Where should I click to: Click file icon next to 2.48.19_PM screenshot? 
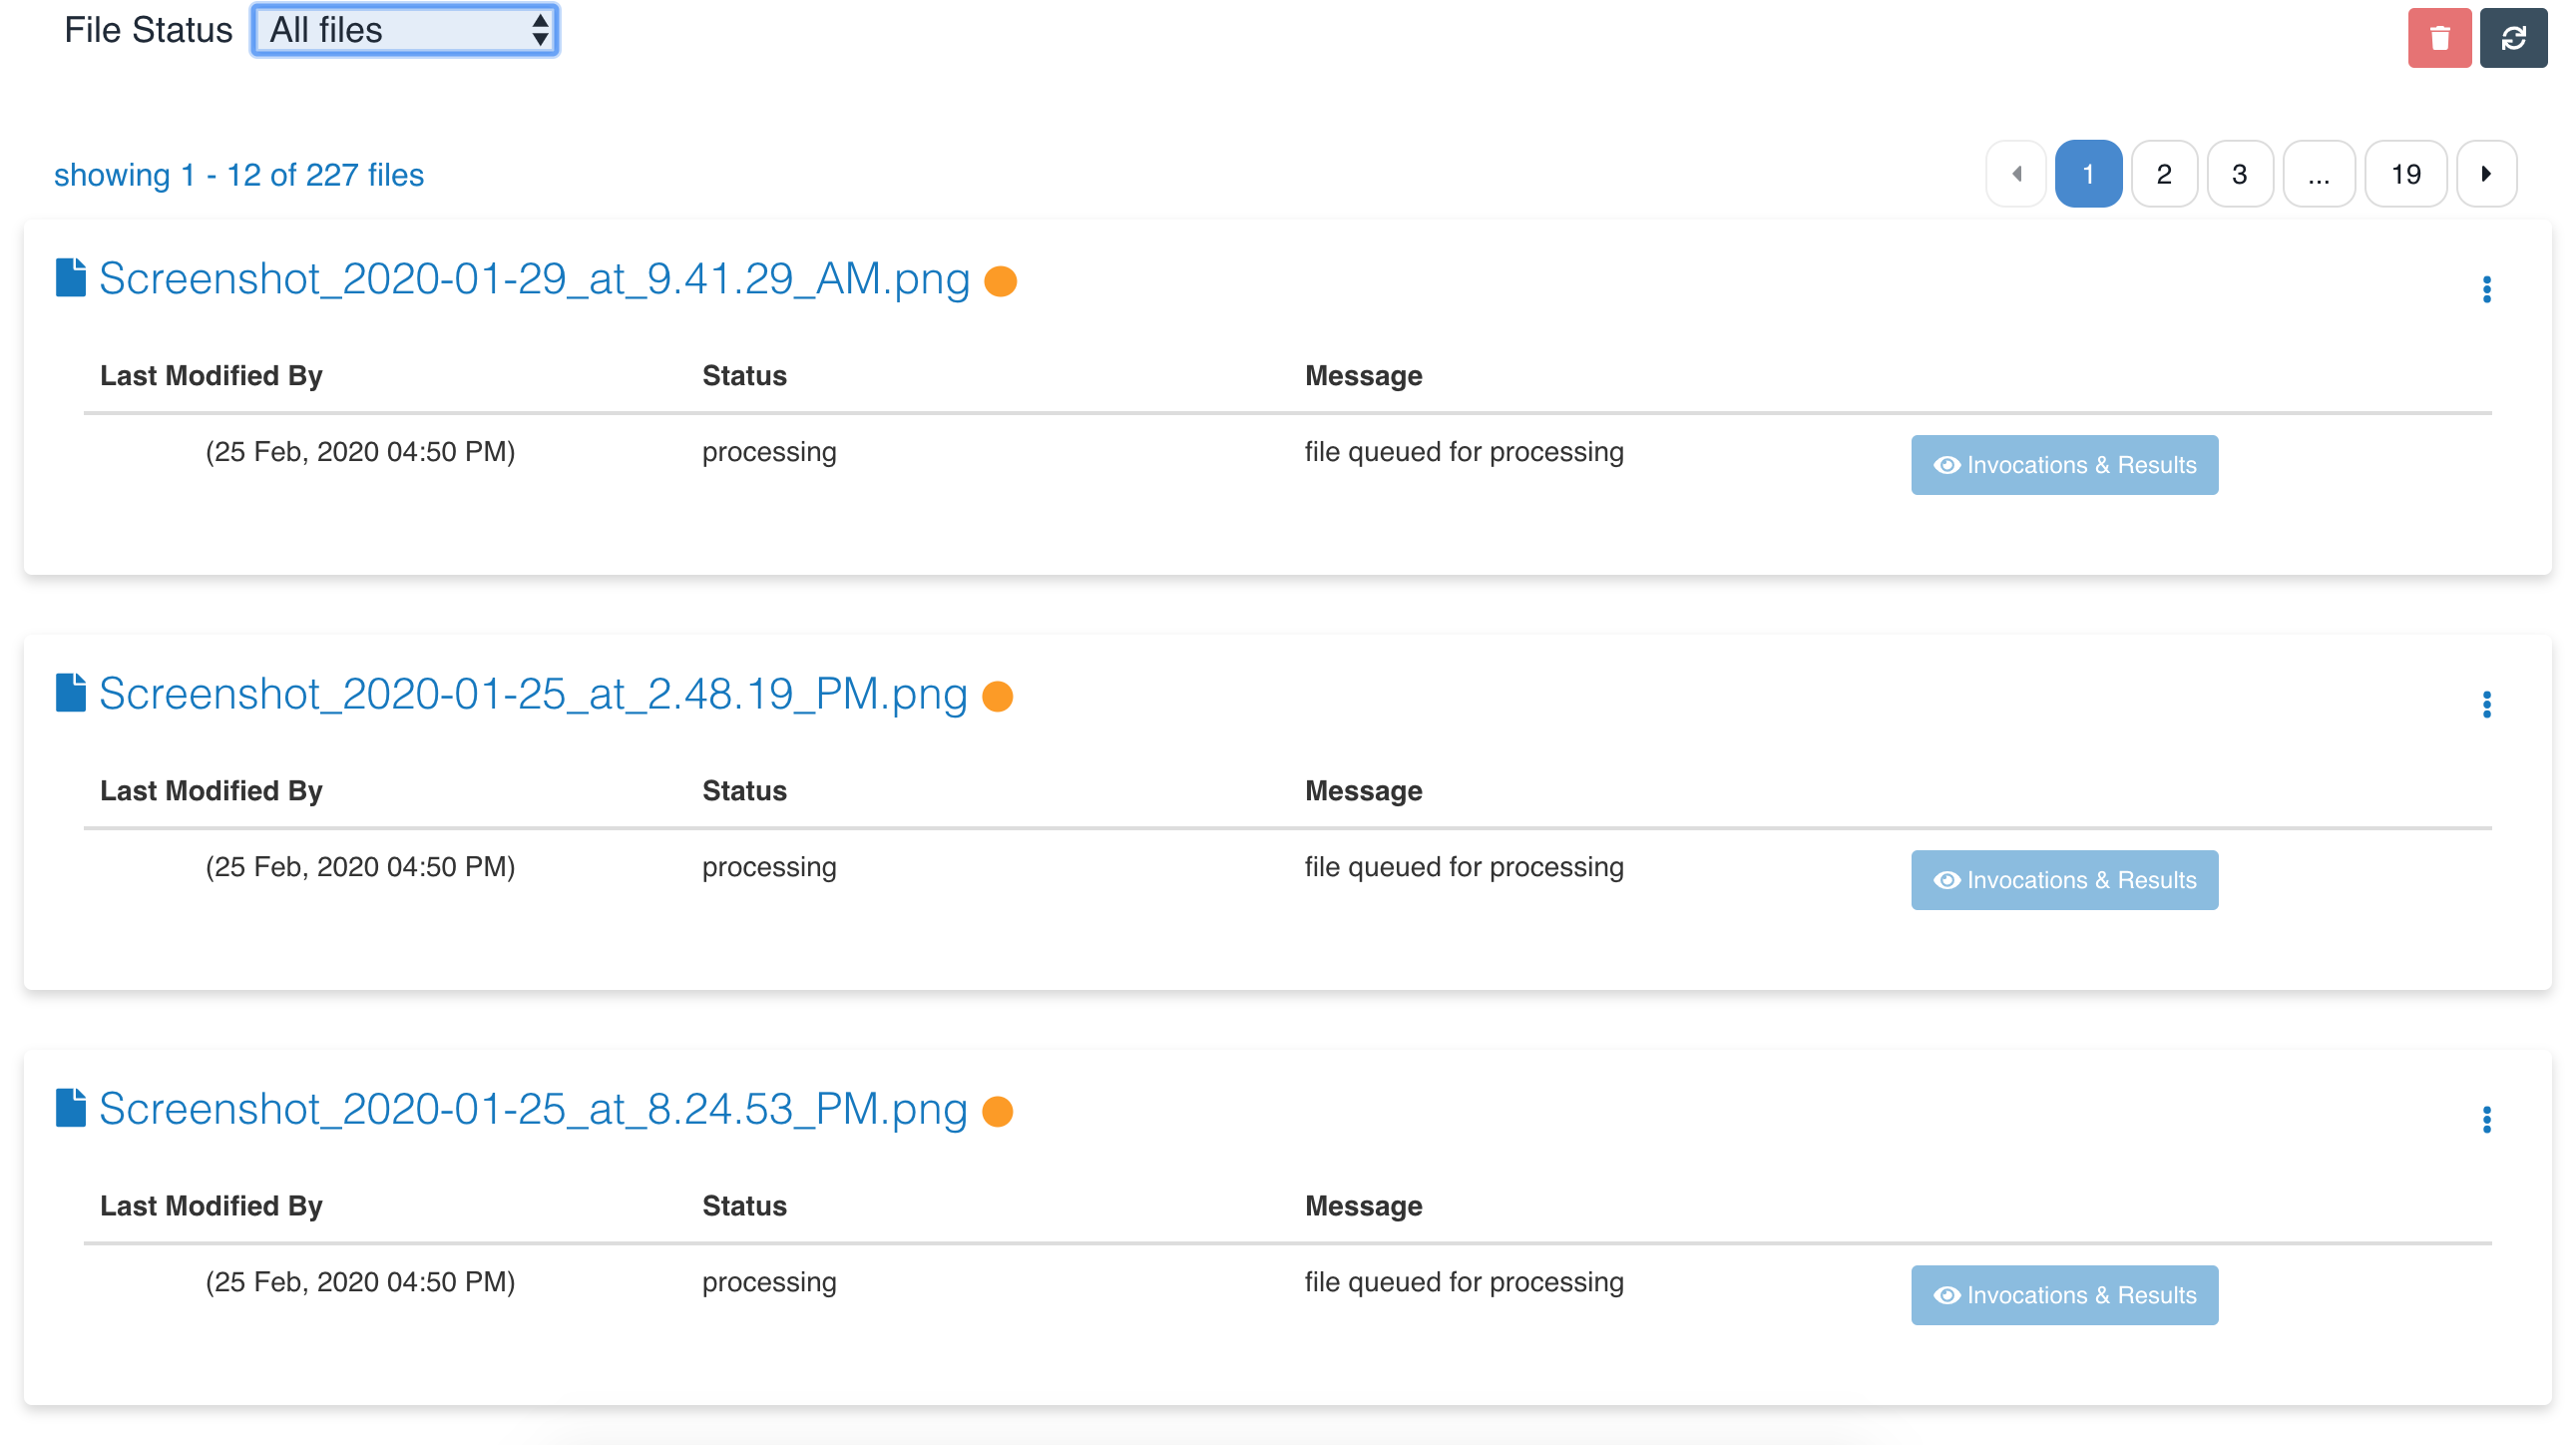tap(70, 693)
